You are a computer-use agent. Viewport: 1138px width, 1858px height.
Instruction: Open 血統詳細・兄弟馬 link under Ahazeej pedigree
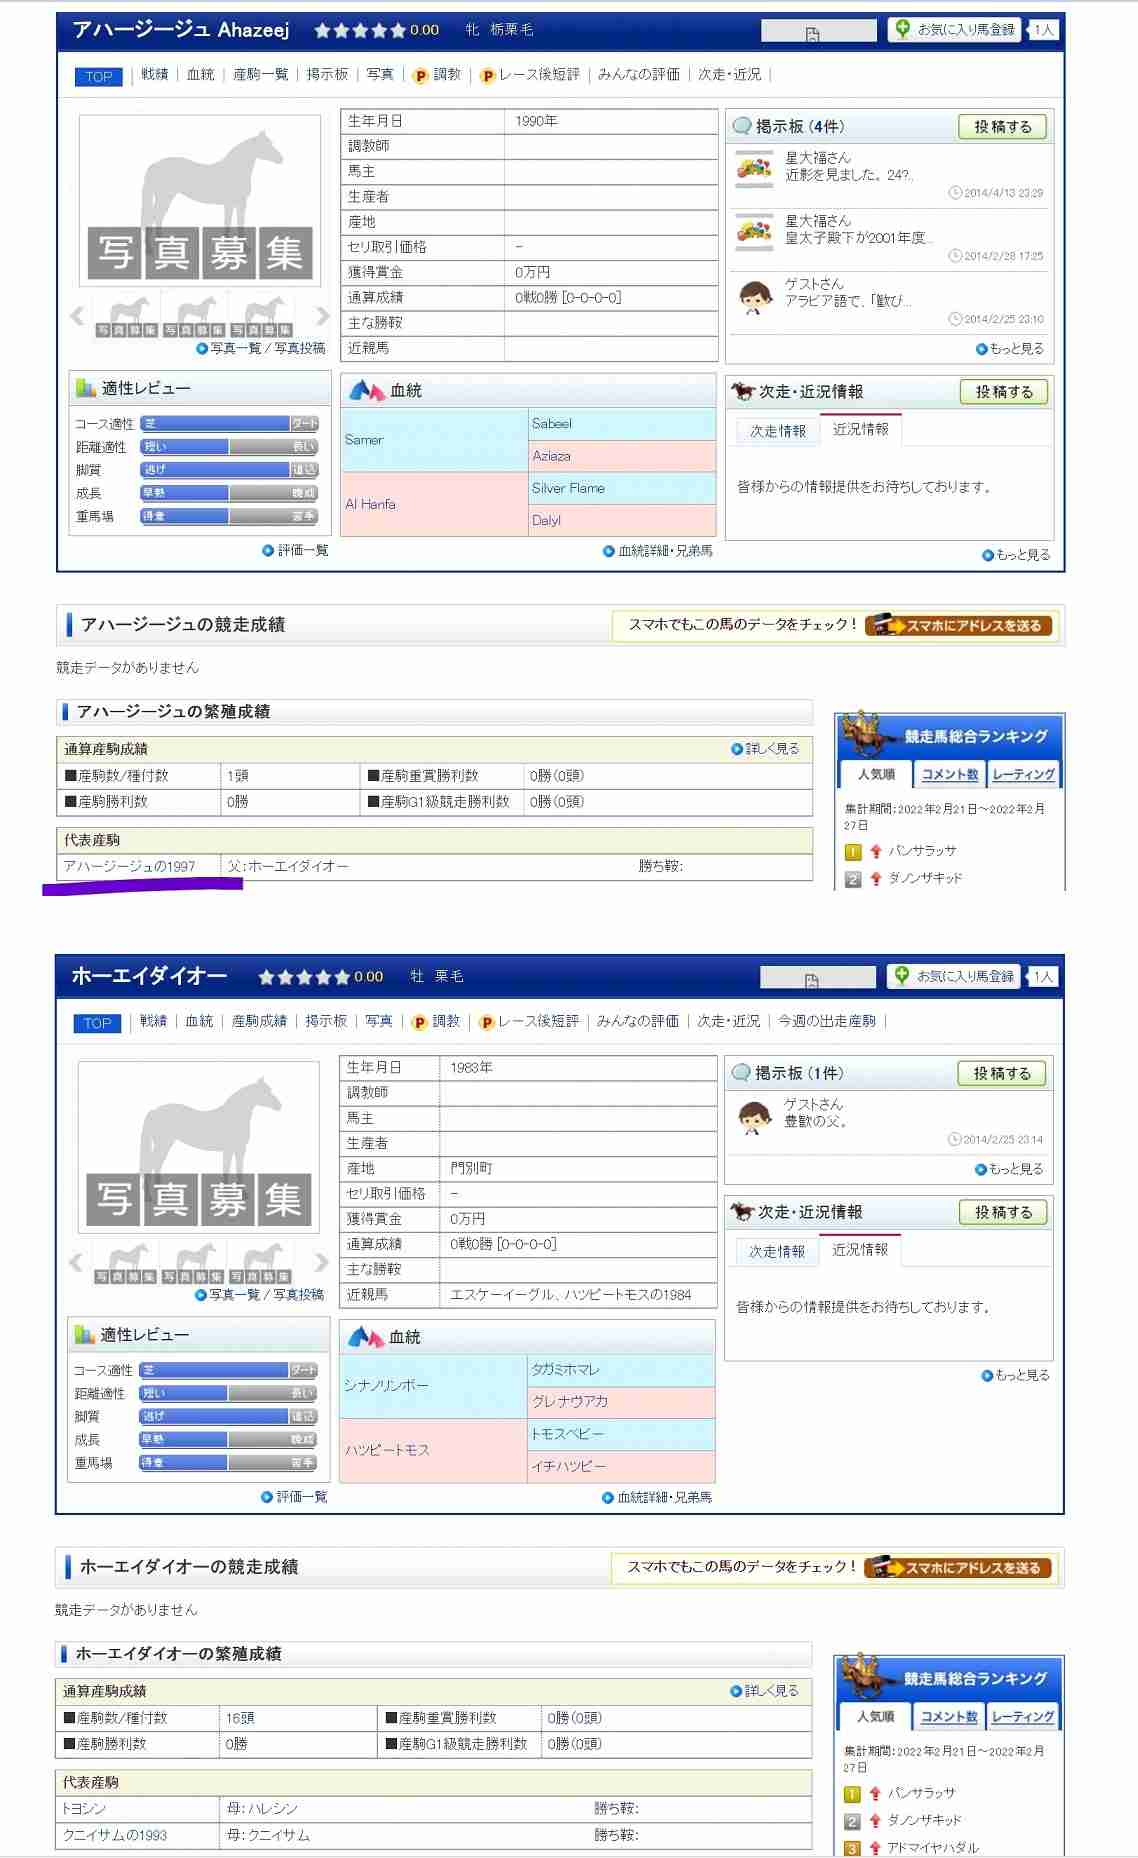click(664, 551)
